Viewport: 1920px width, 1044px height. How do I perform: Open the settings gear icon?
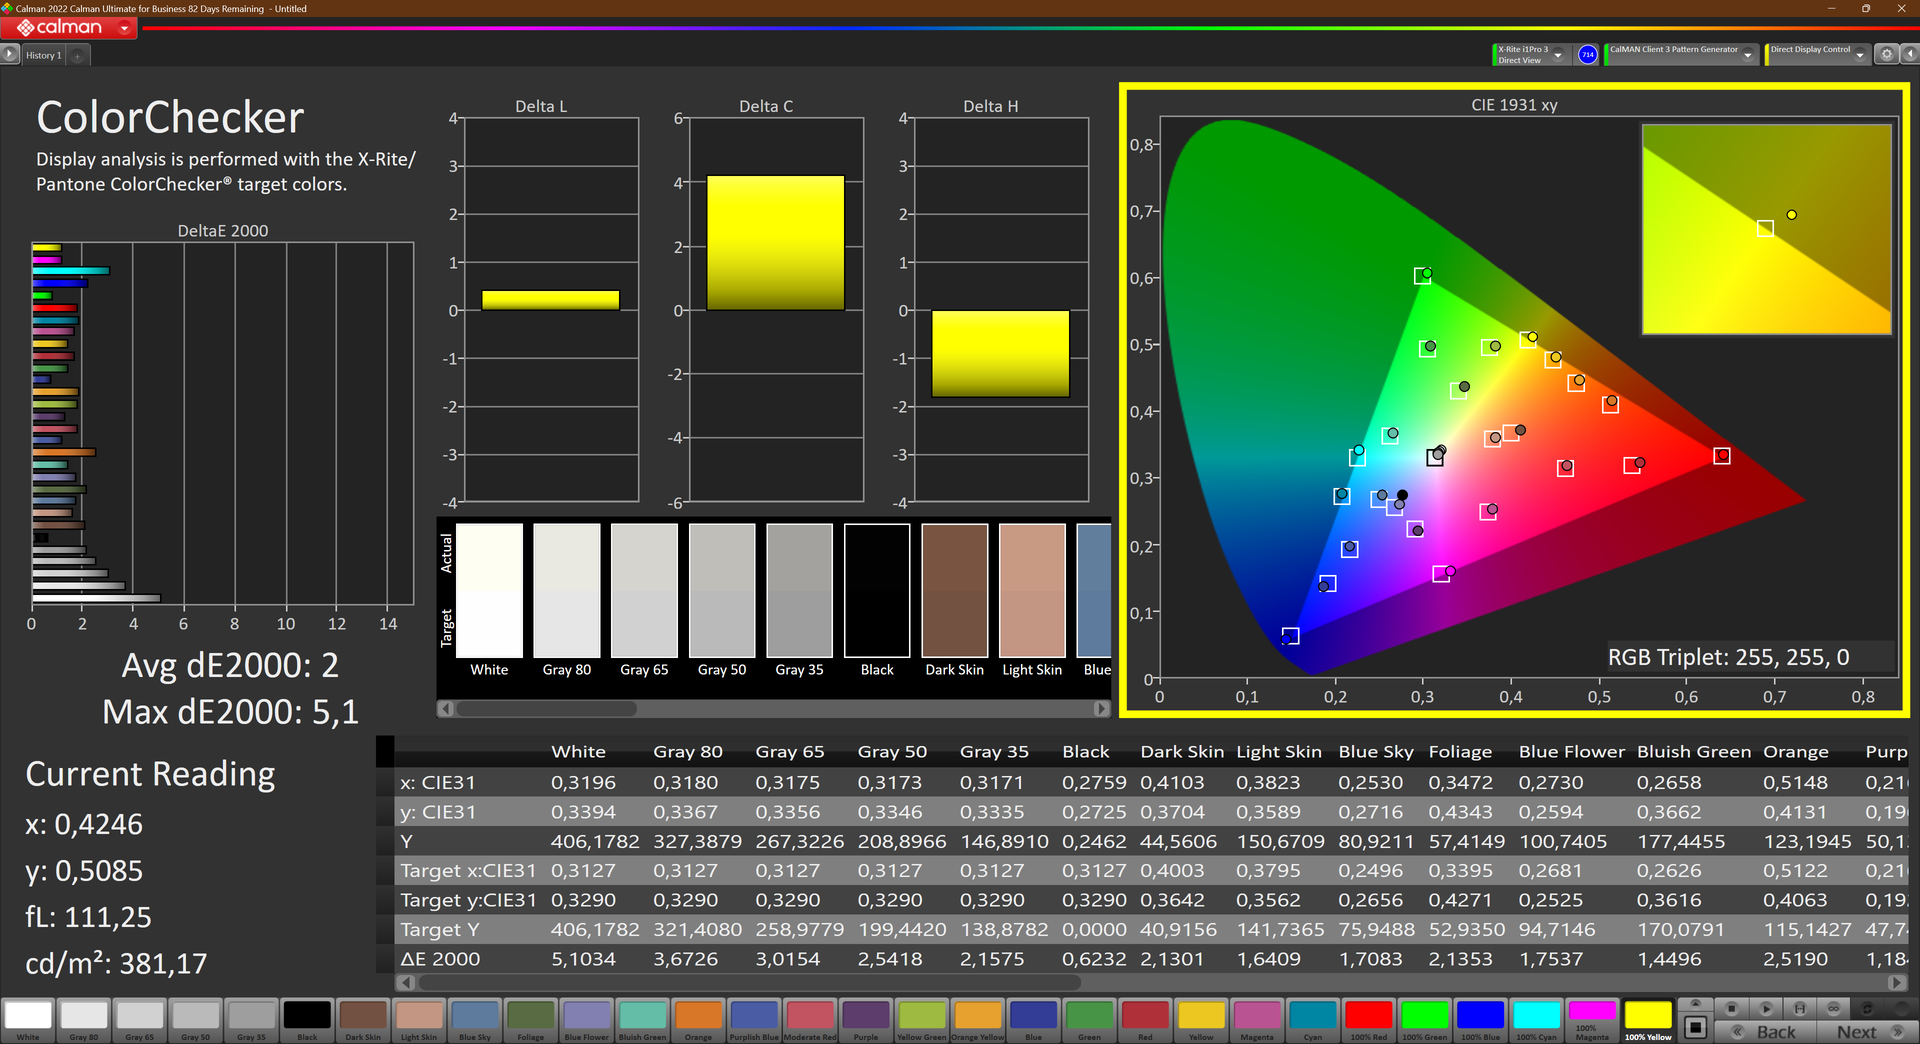(x=1886, y=55)
